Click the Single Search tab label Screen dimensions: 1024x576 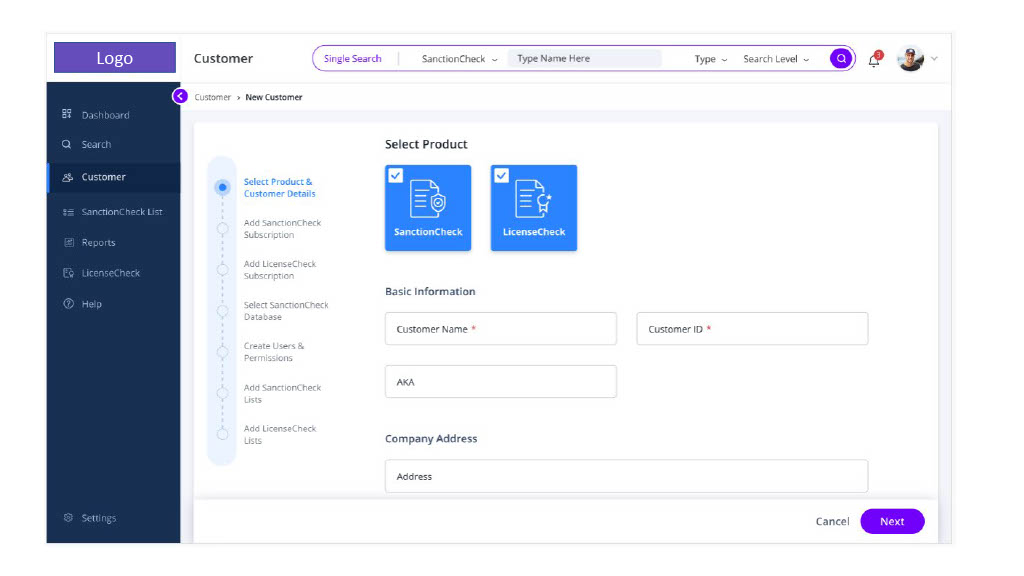[x=353, y=59]
